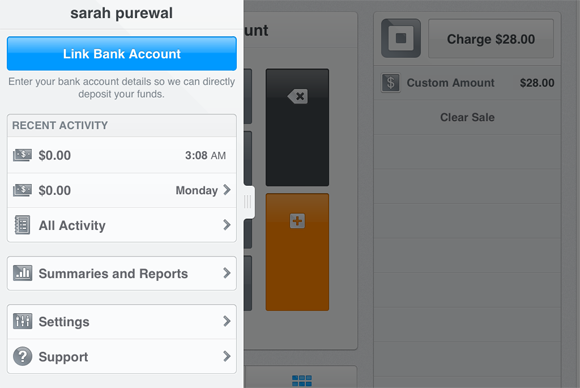
Task: Open Summaries and Reports chevron arrow
Action: pyautogui.click(x=227, y=273)
